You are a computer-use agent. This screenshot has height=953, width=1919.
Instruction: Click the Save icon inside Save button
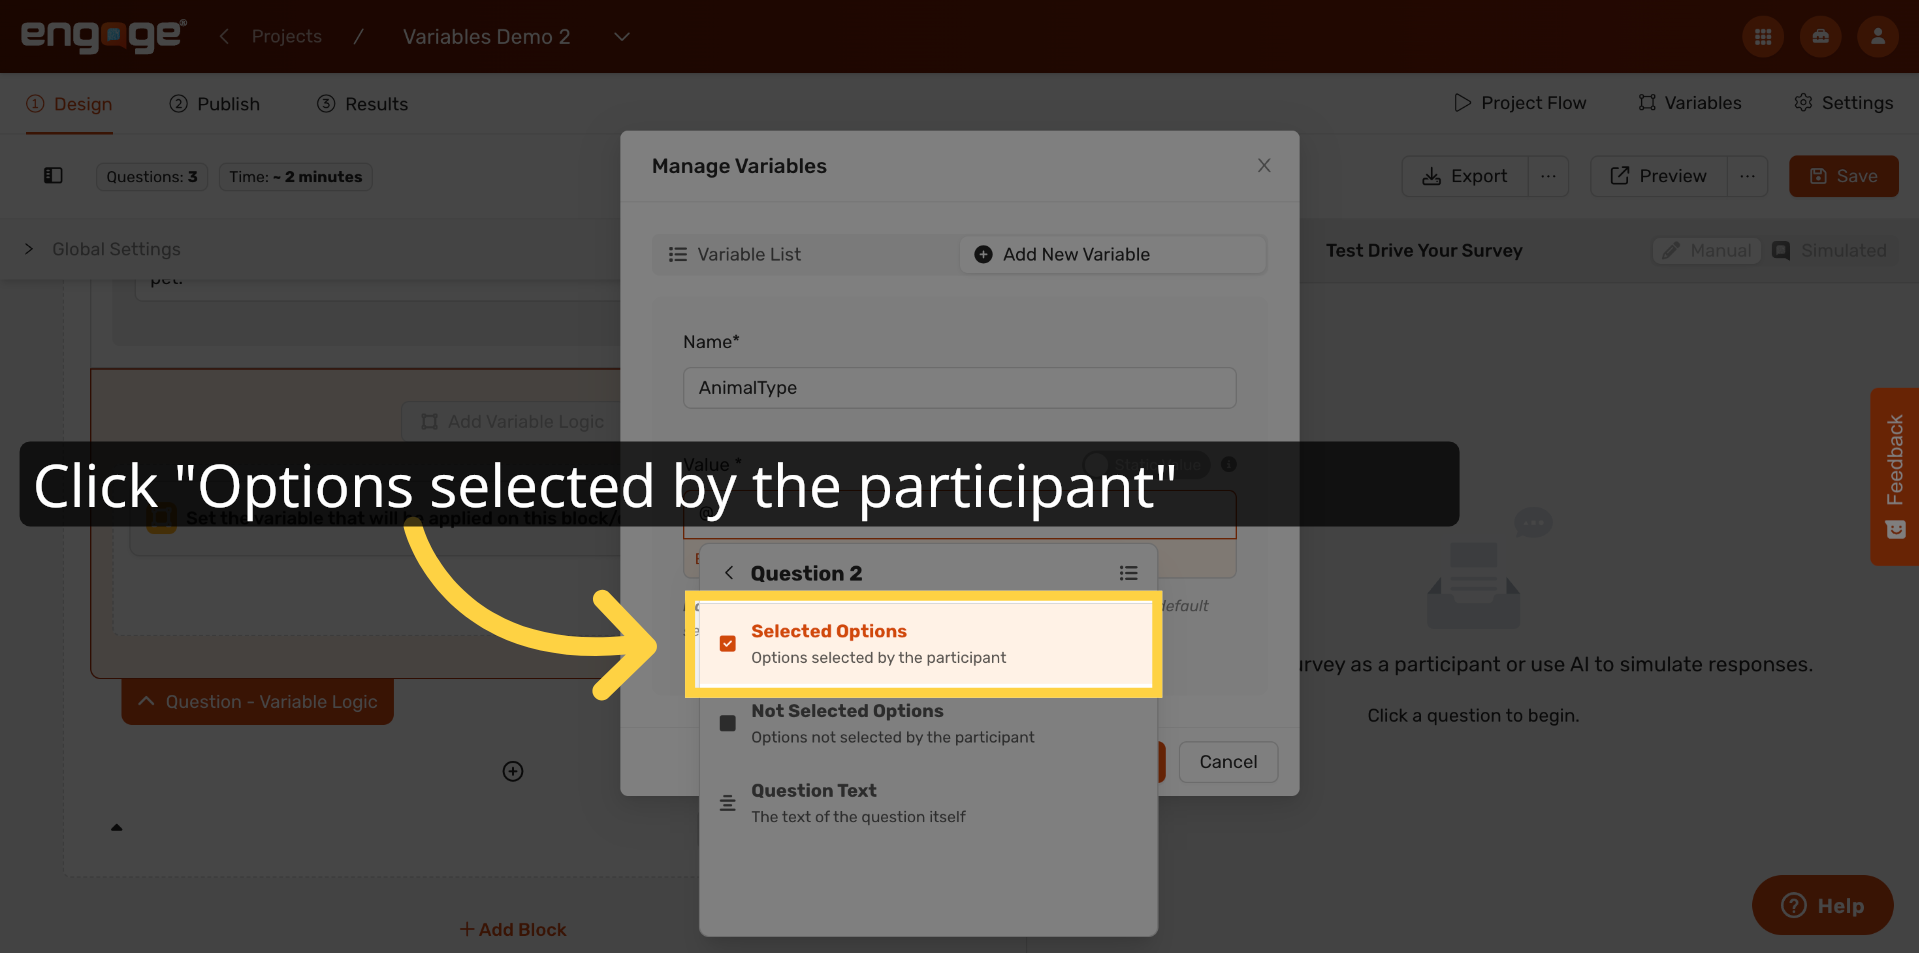coord(1818,176)
